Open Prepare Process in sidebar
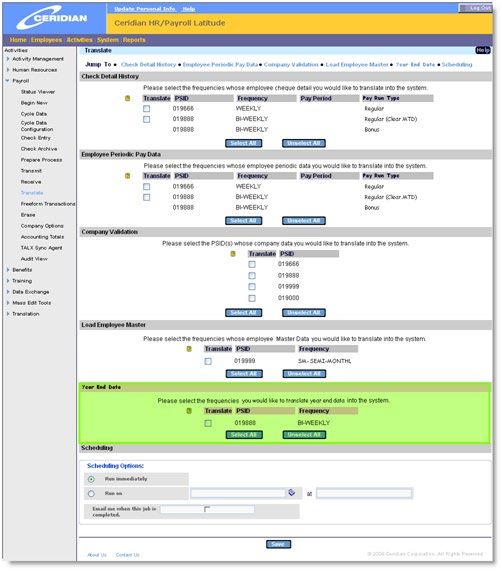Screen dimensions: 502x571 (41, 160)
